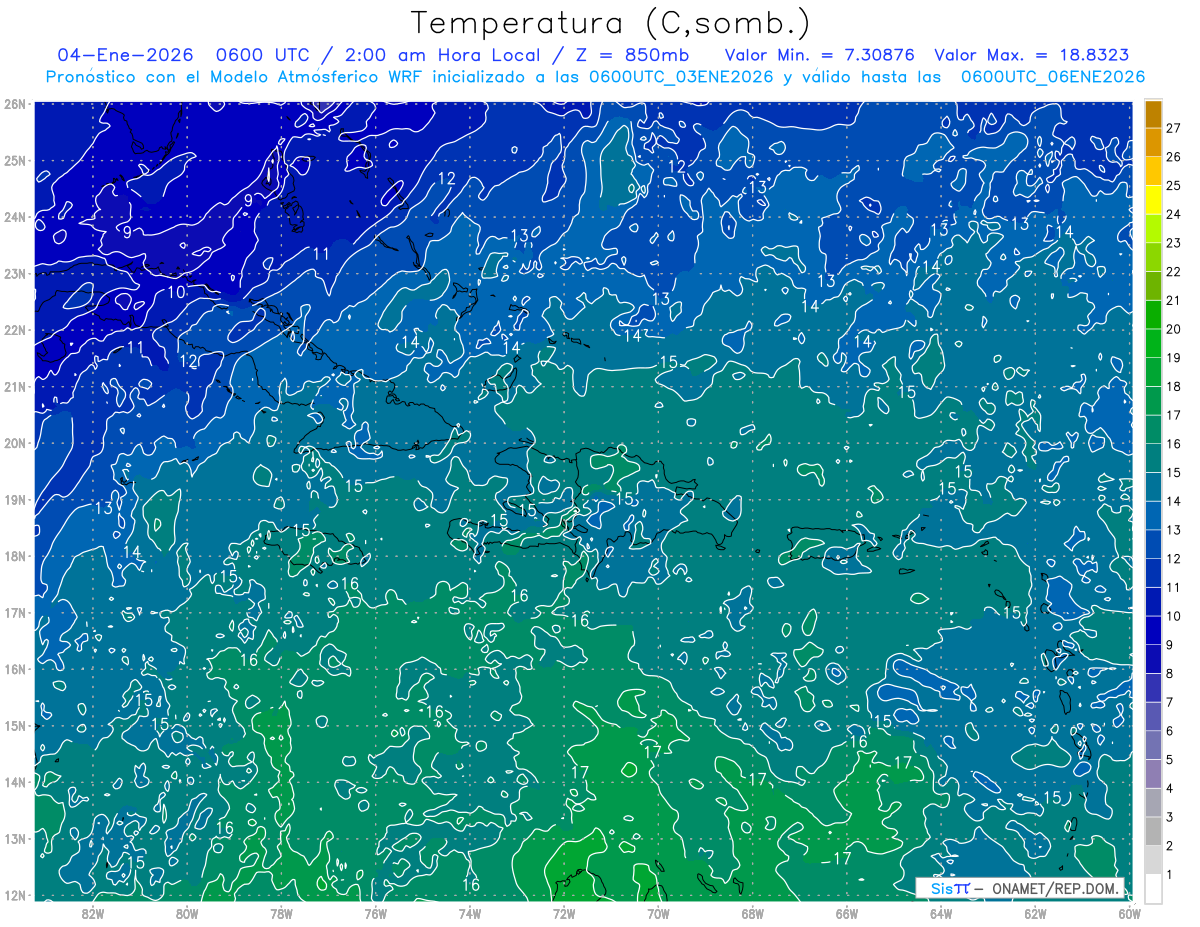Click the number 4 on the color scale

(1169, 789)
